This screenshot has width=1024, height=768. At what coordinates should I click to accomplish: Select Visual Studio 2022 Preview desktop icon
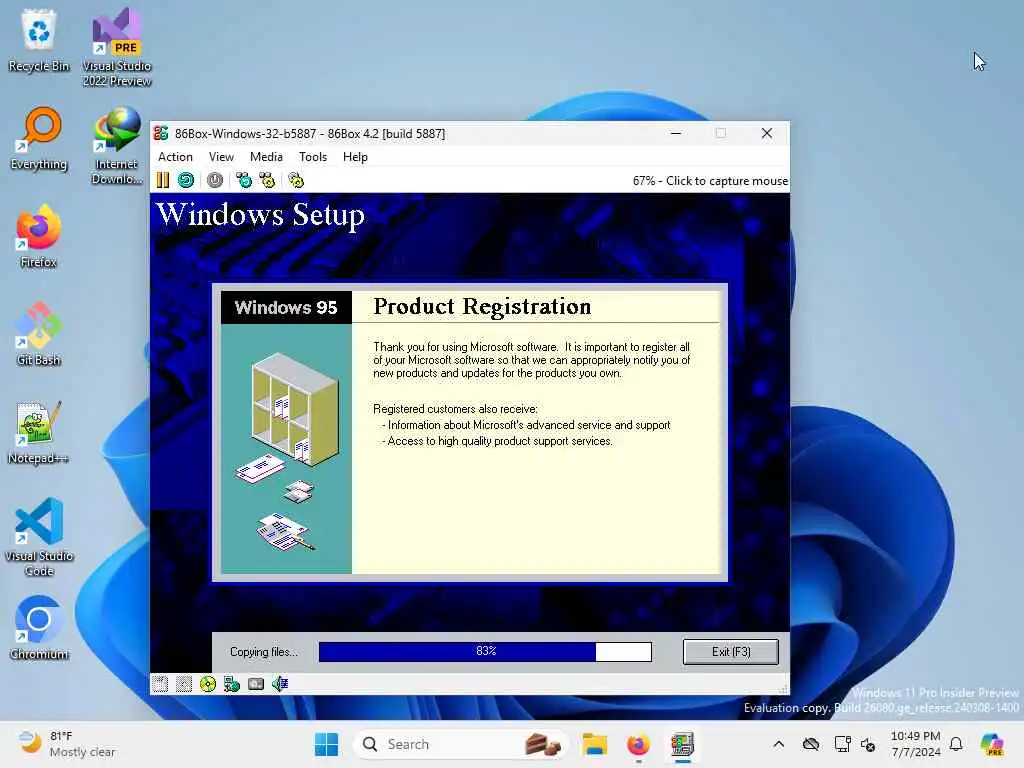tap(117, 48)
